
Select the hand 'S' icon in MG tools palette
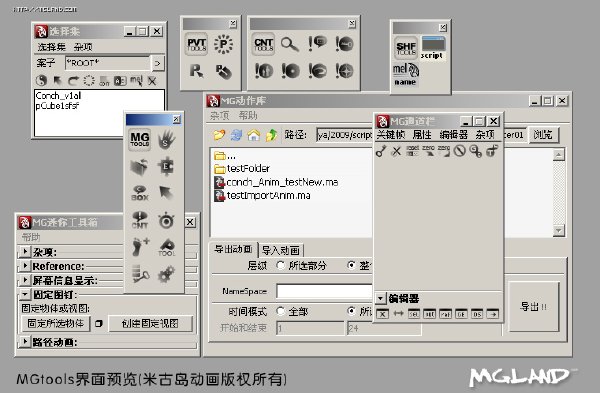[x=166, y=139]
